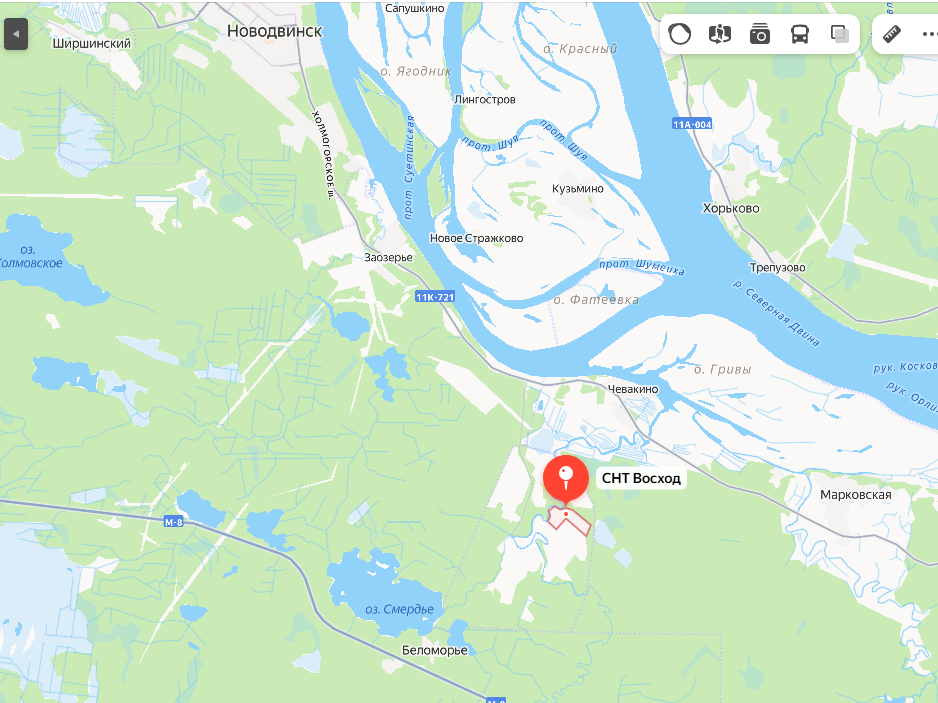Select the ruler distance tool
This screenshot has height=703, width=938.
point(891,34)
